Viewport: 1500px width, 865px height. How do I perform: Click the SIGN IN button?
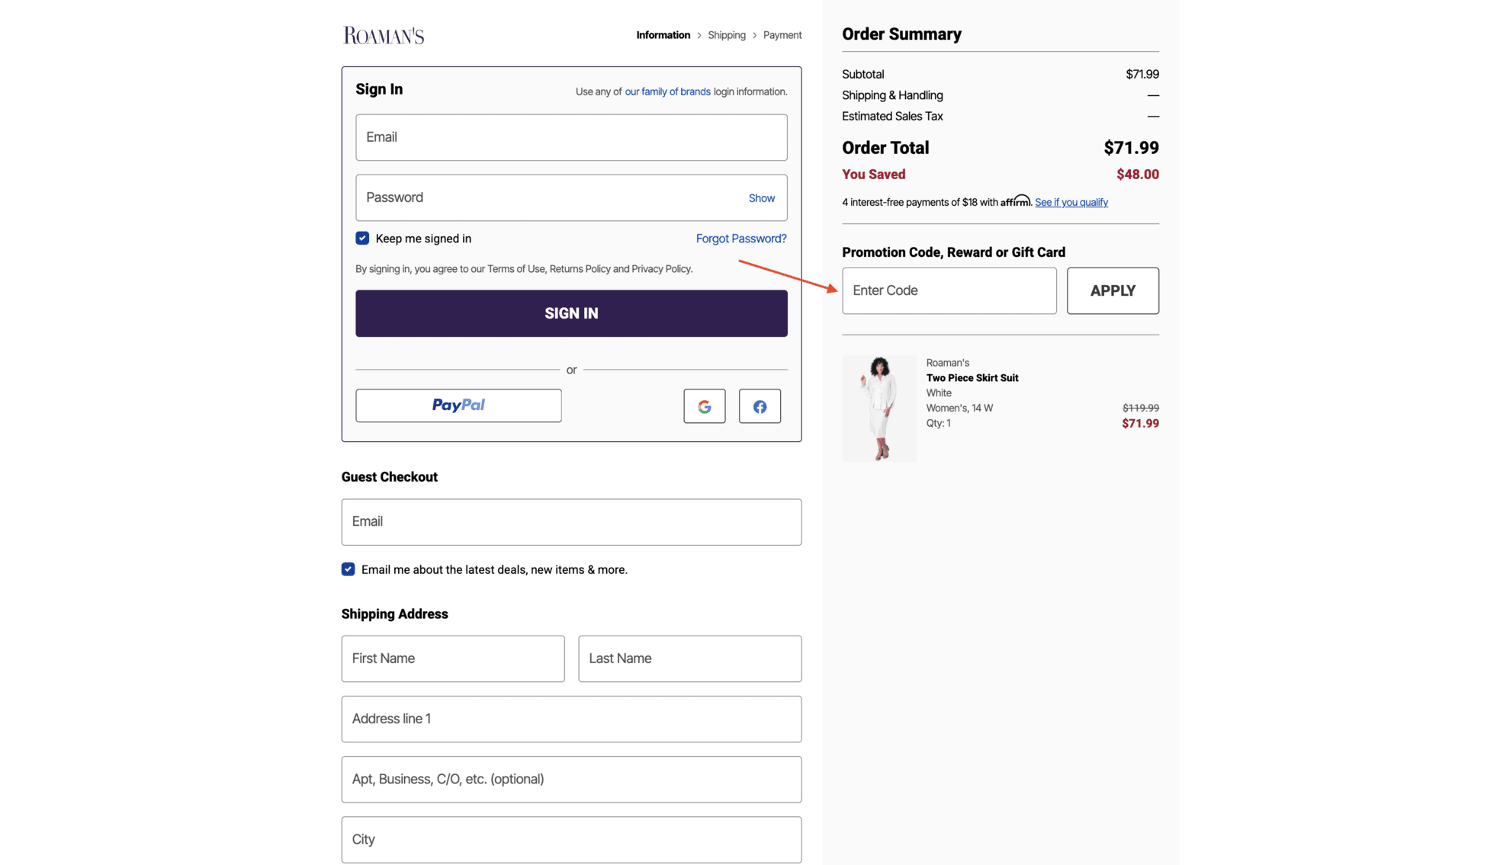[x=571, y=313]
